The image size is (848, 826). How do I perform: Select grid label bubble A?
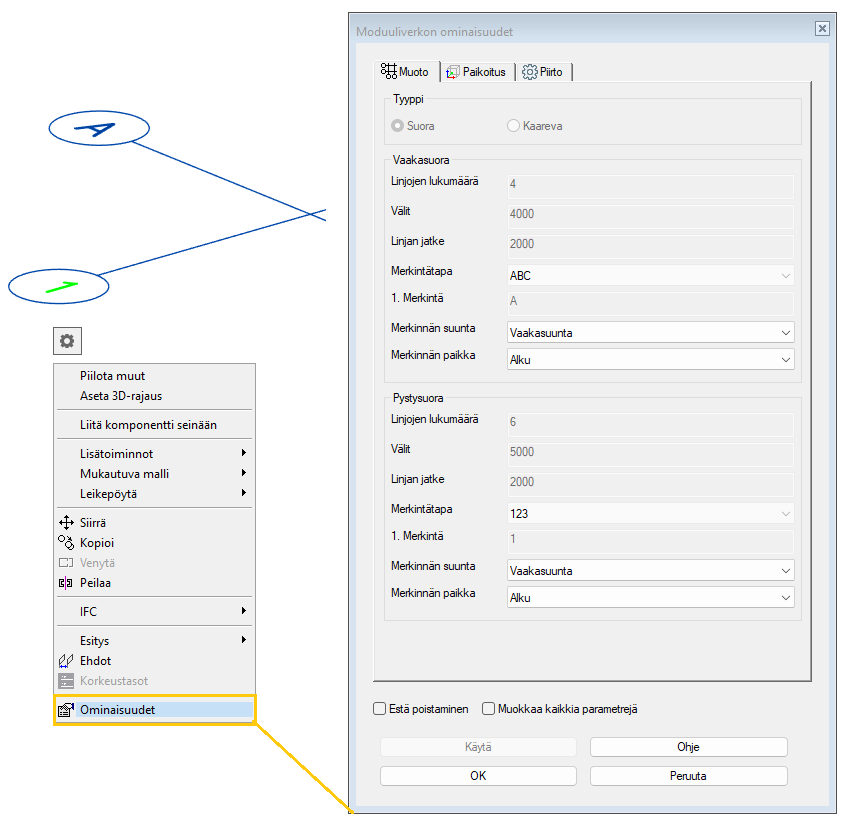pyautogui.click(x=99, y=128)
